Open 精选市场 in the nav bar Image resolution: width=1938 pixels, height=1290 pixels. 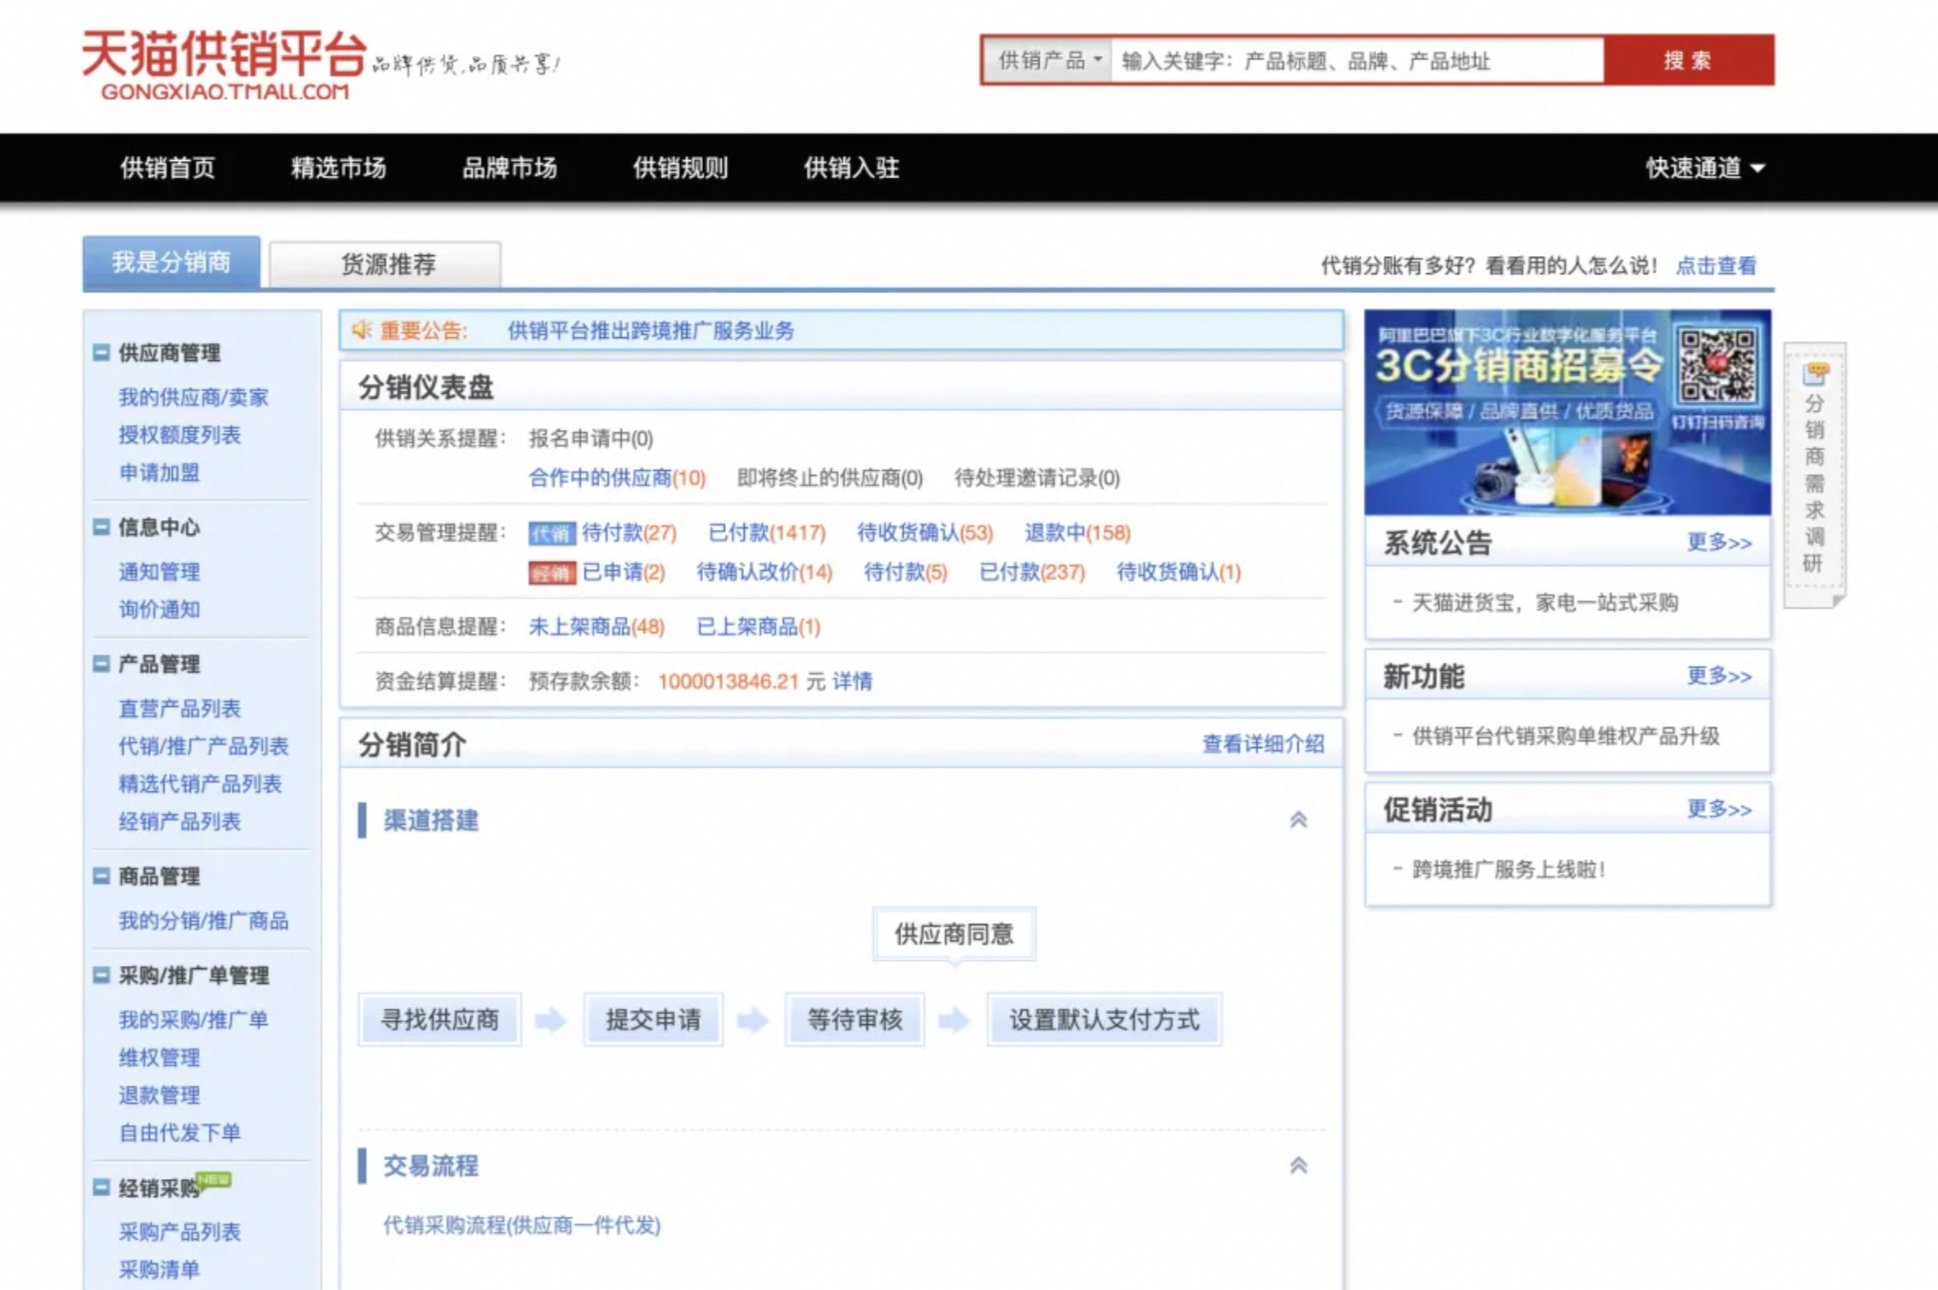(339, 168)
